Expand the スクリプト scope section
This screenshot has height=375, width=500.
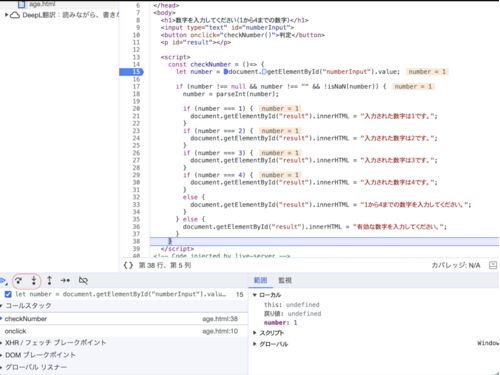(255, 333)
